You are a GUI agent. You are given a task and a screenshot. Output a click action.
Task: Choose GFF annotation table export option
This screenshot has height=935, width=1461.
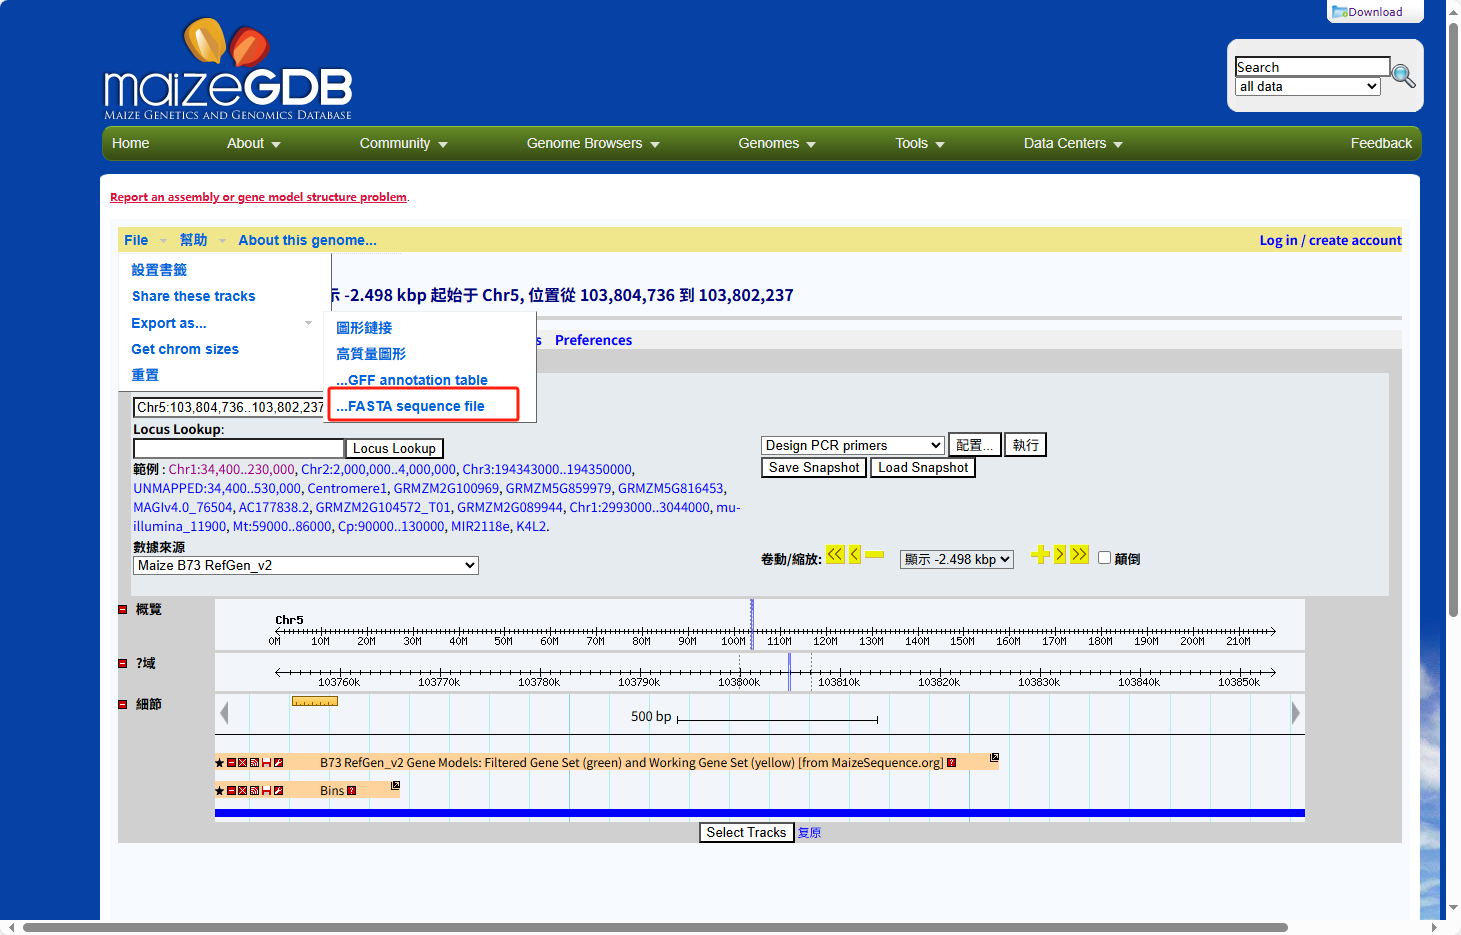[412, 381]
